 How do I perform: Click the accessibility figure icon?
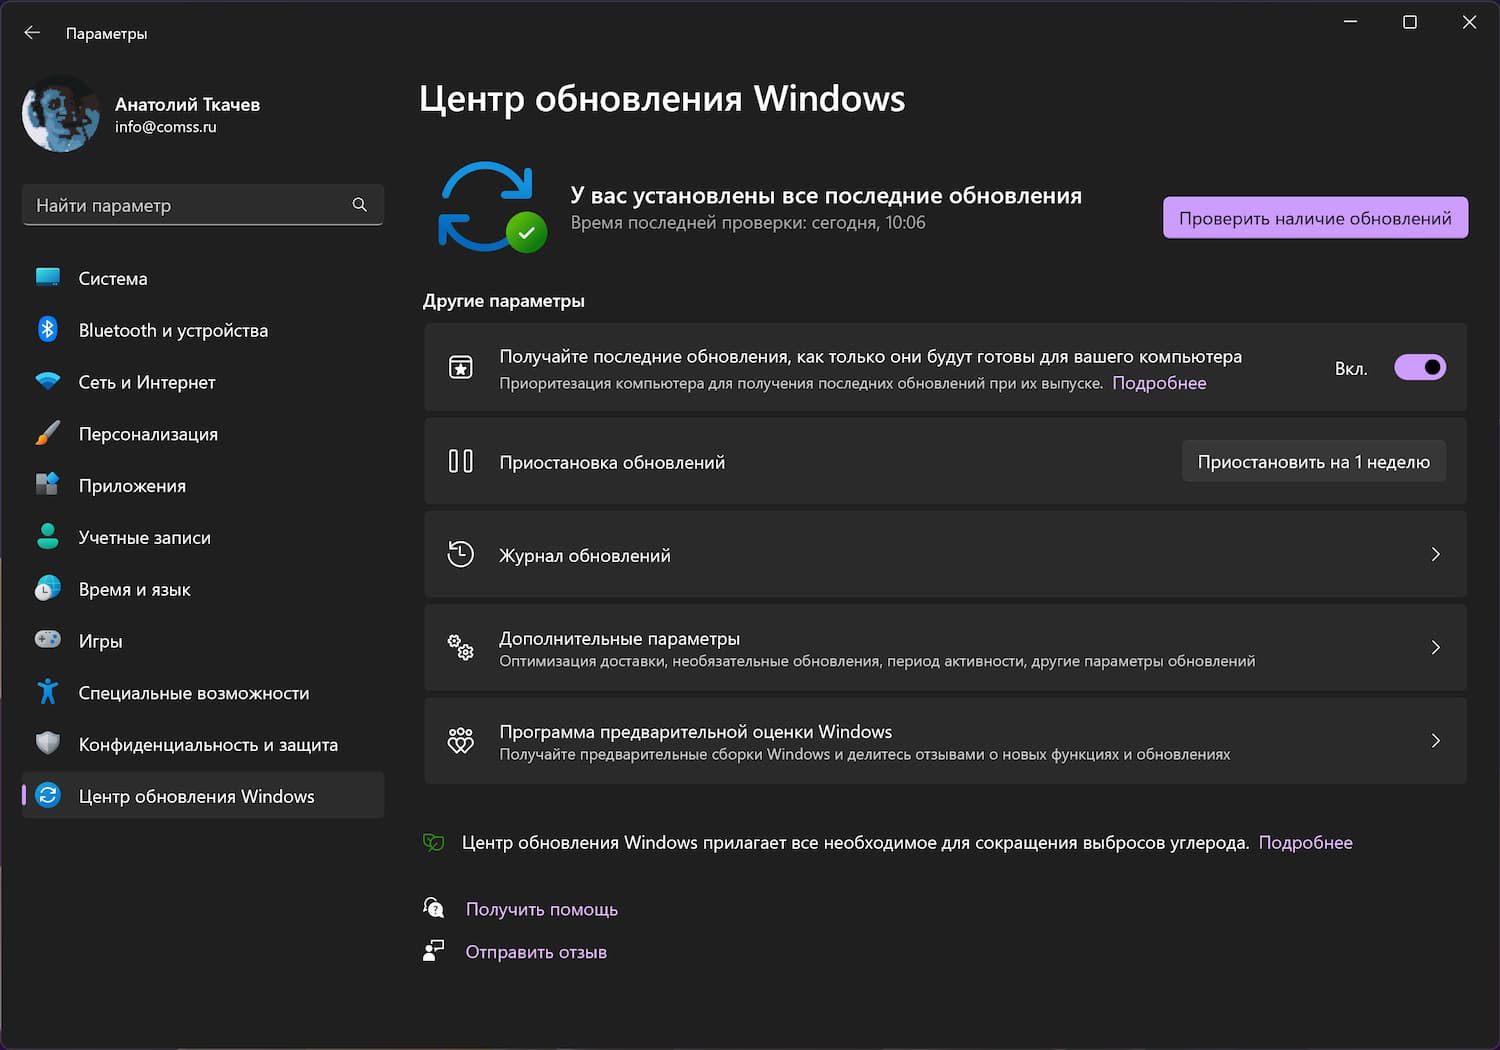point(48,692)
